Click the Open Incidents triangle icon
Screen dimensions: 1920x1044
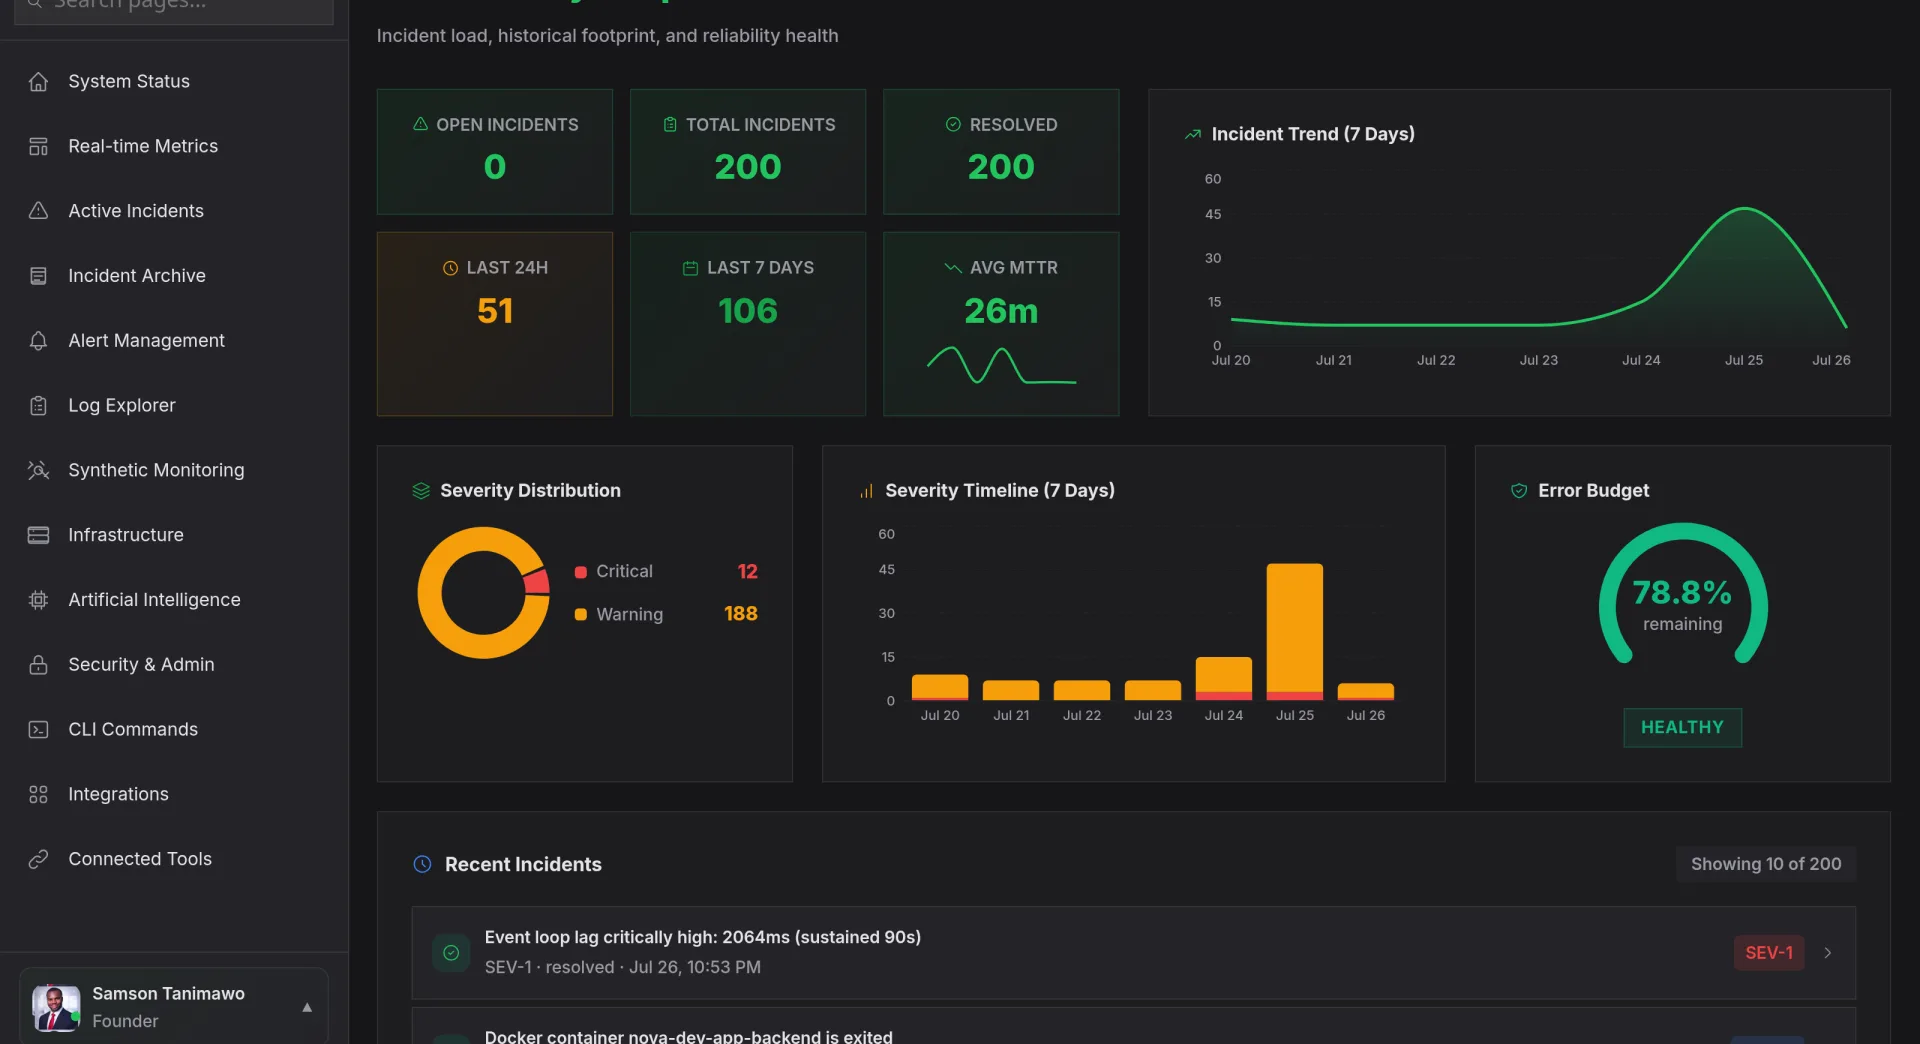tap(420, 124)
